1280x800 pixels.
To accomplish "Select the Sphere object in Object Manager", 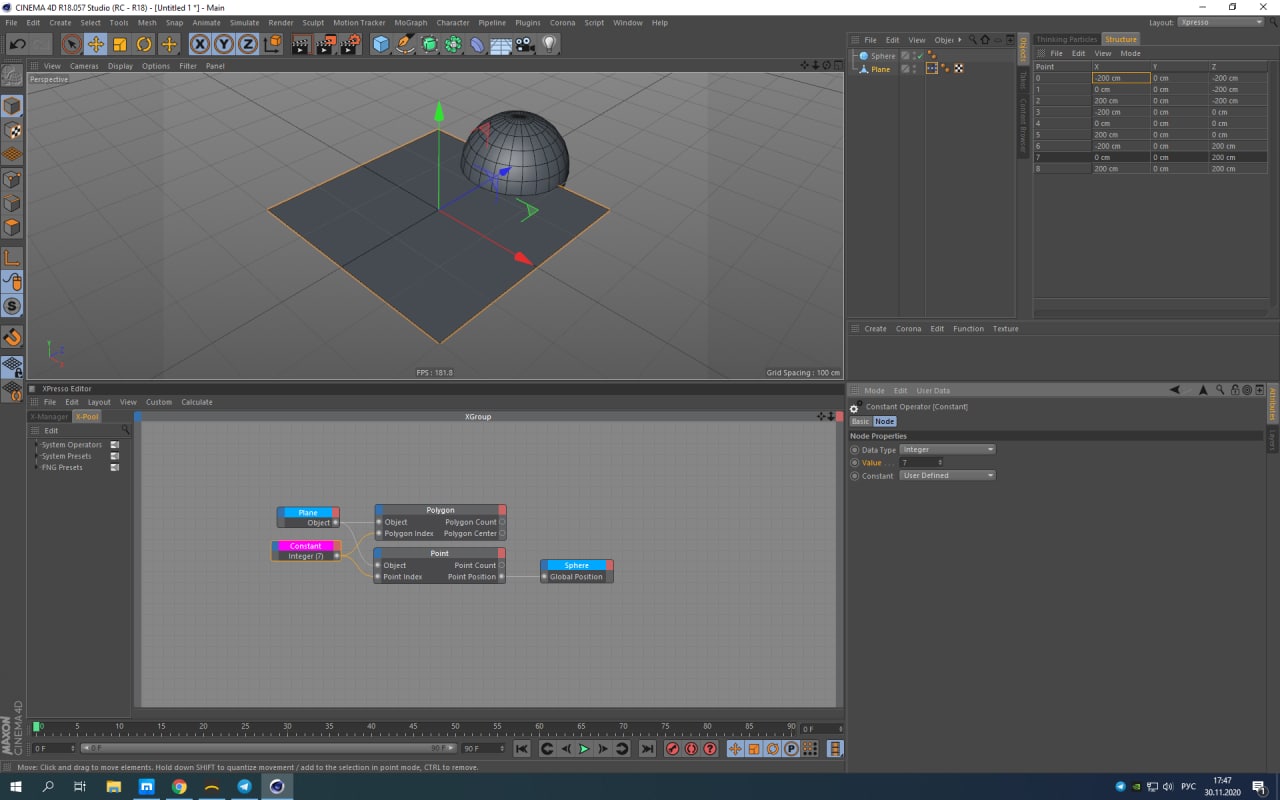I will click(883, 56).
